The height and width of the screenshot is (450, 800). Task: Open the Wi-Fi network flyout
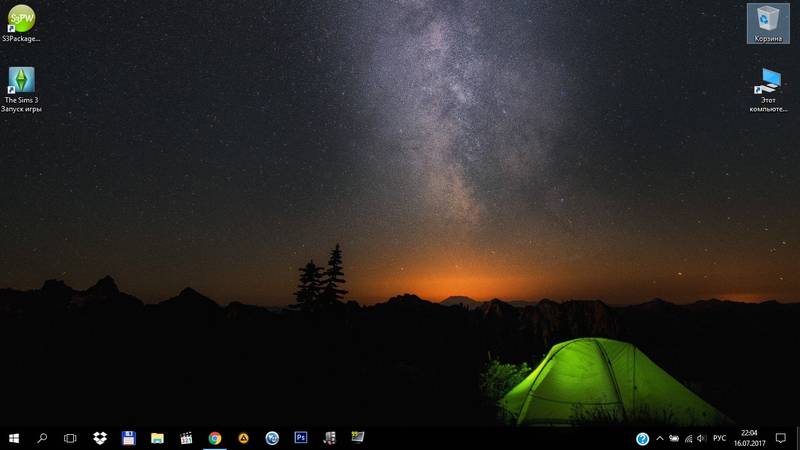pyautogui.click(x=688, y=438)
